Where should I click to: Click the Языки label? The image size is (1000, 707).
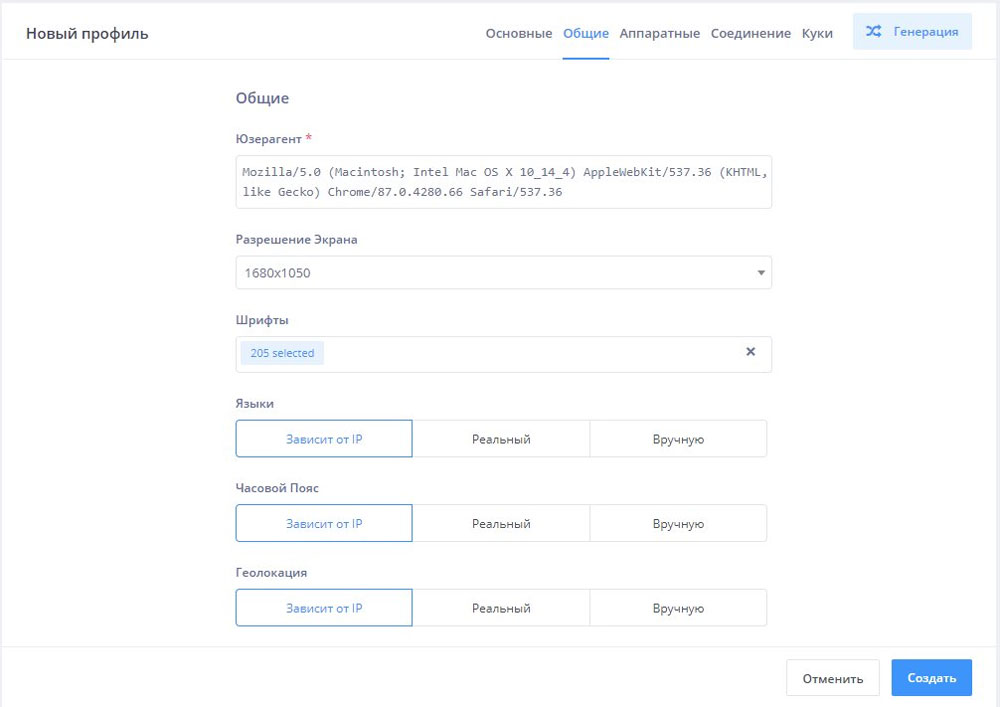[x=254, y=404]
